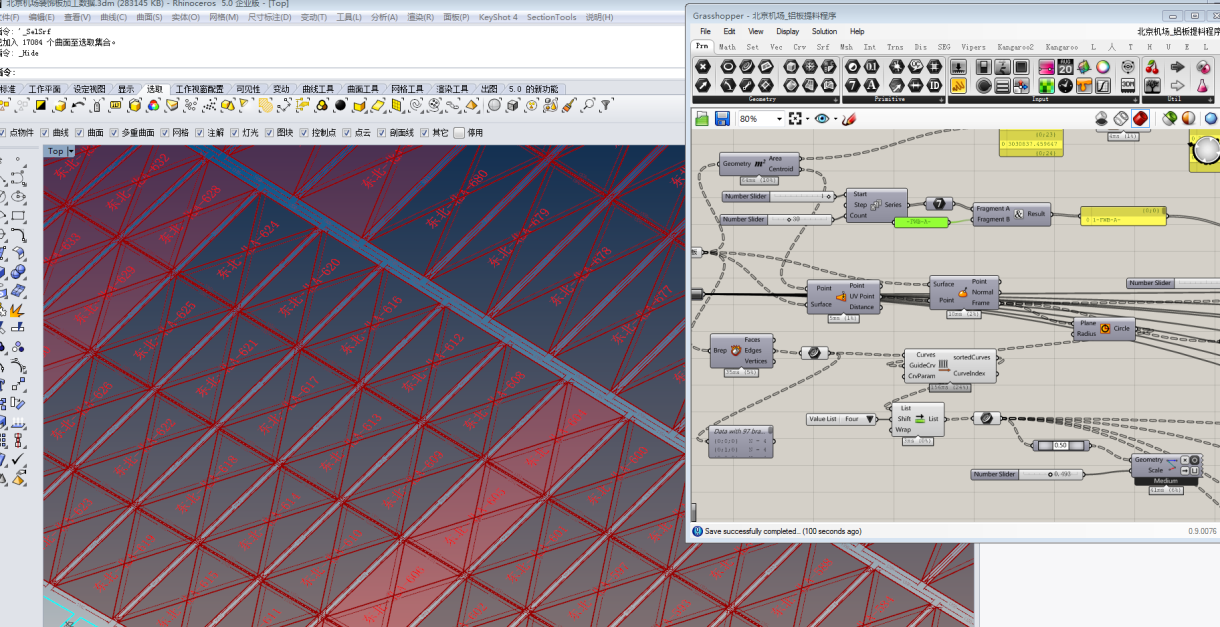Uncheck the 曲线 selection filter checkbox
Image resolution: width=1220 pixels, height=627 pixels.
(x=46, y=133)
